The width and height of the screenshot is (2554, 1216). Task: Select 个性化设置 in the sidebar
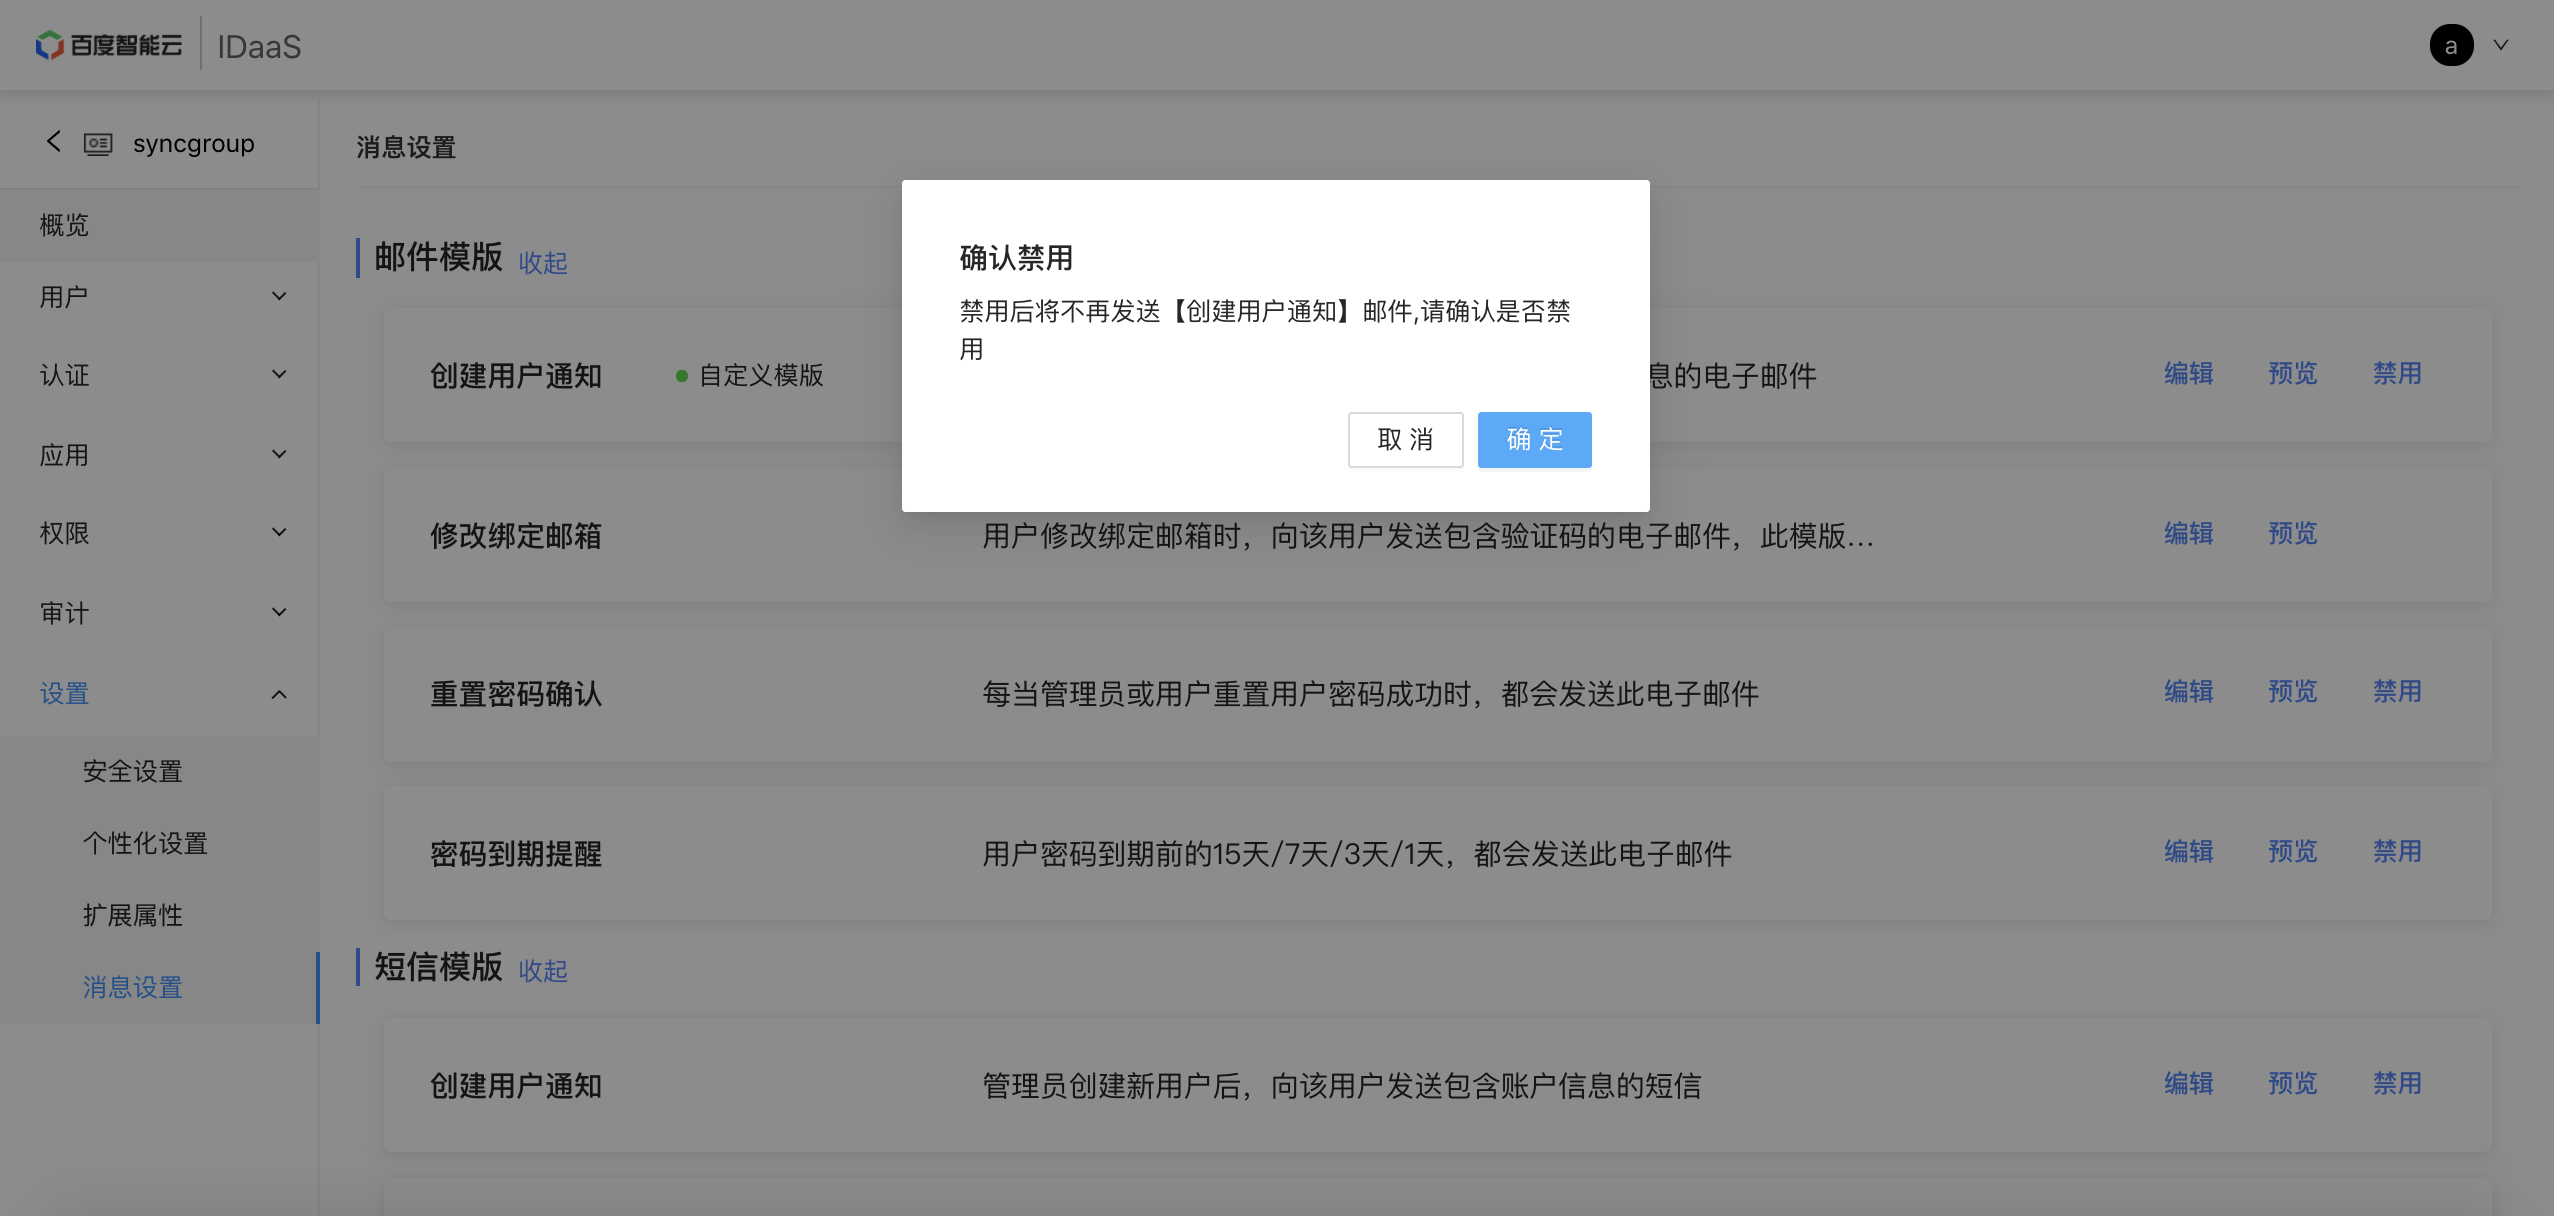145,843
